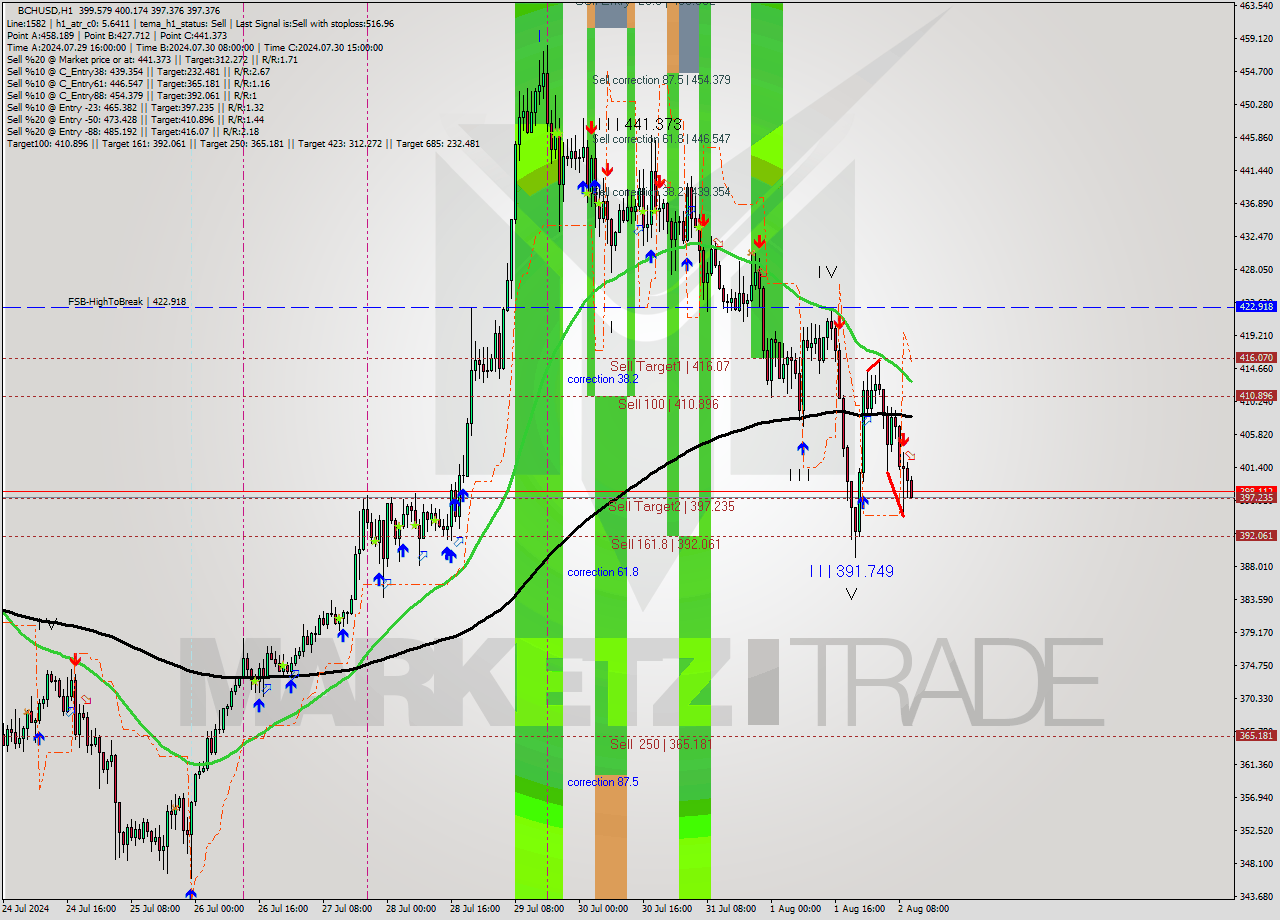Click the red 392.061 price tag on axis
Viewport: 1280px width, 920px height.
tap(1256, 536)
